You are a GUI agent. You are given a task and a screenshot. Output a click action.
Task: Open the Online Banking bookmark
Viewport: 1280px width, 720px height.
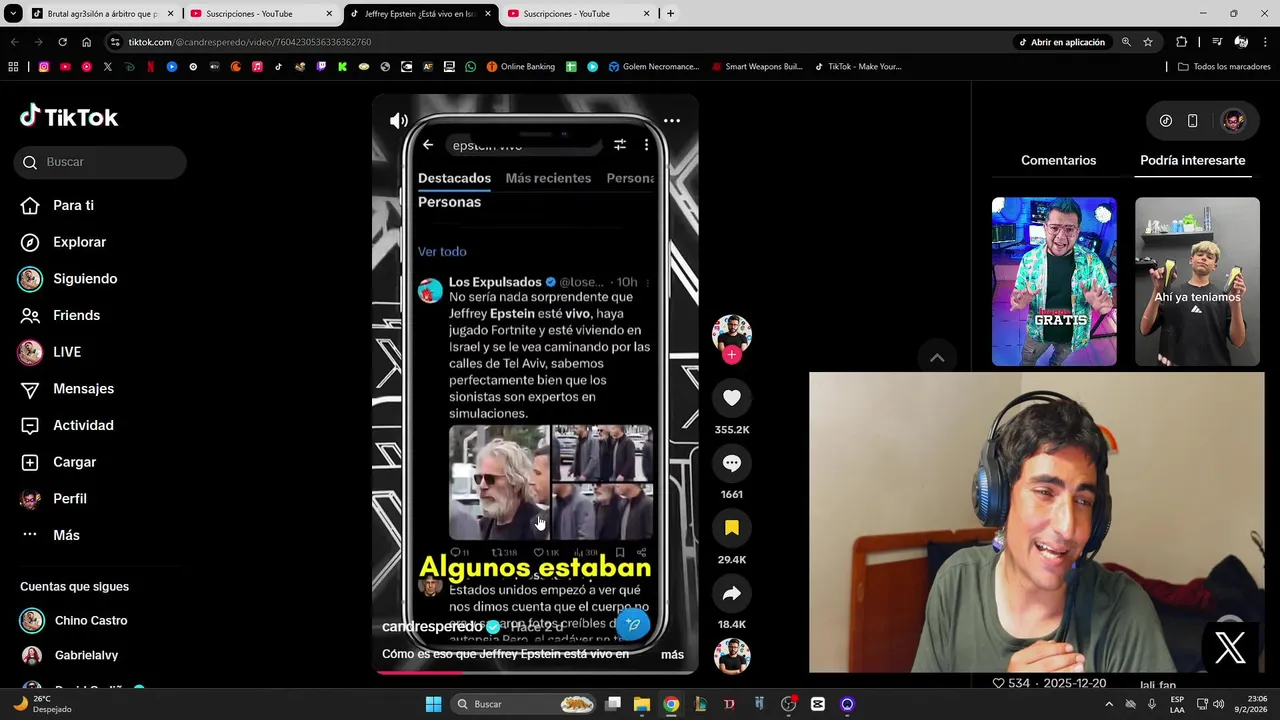[x=521, y=67]
